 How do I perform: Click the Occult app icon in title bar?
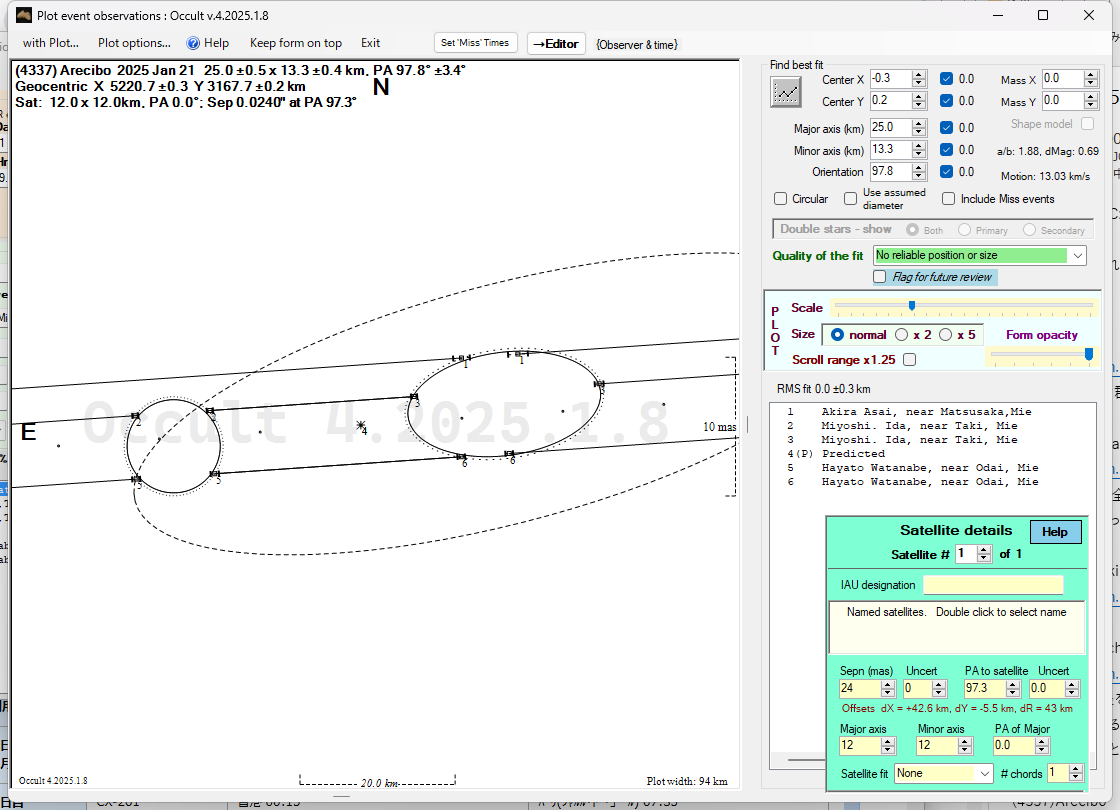pos(24,15)
